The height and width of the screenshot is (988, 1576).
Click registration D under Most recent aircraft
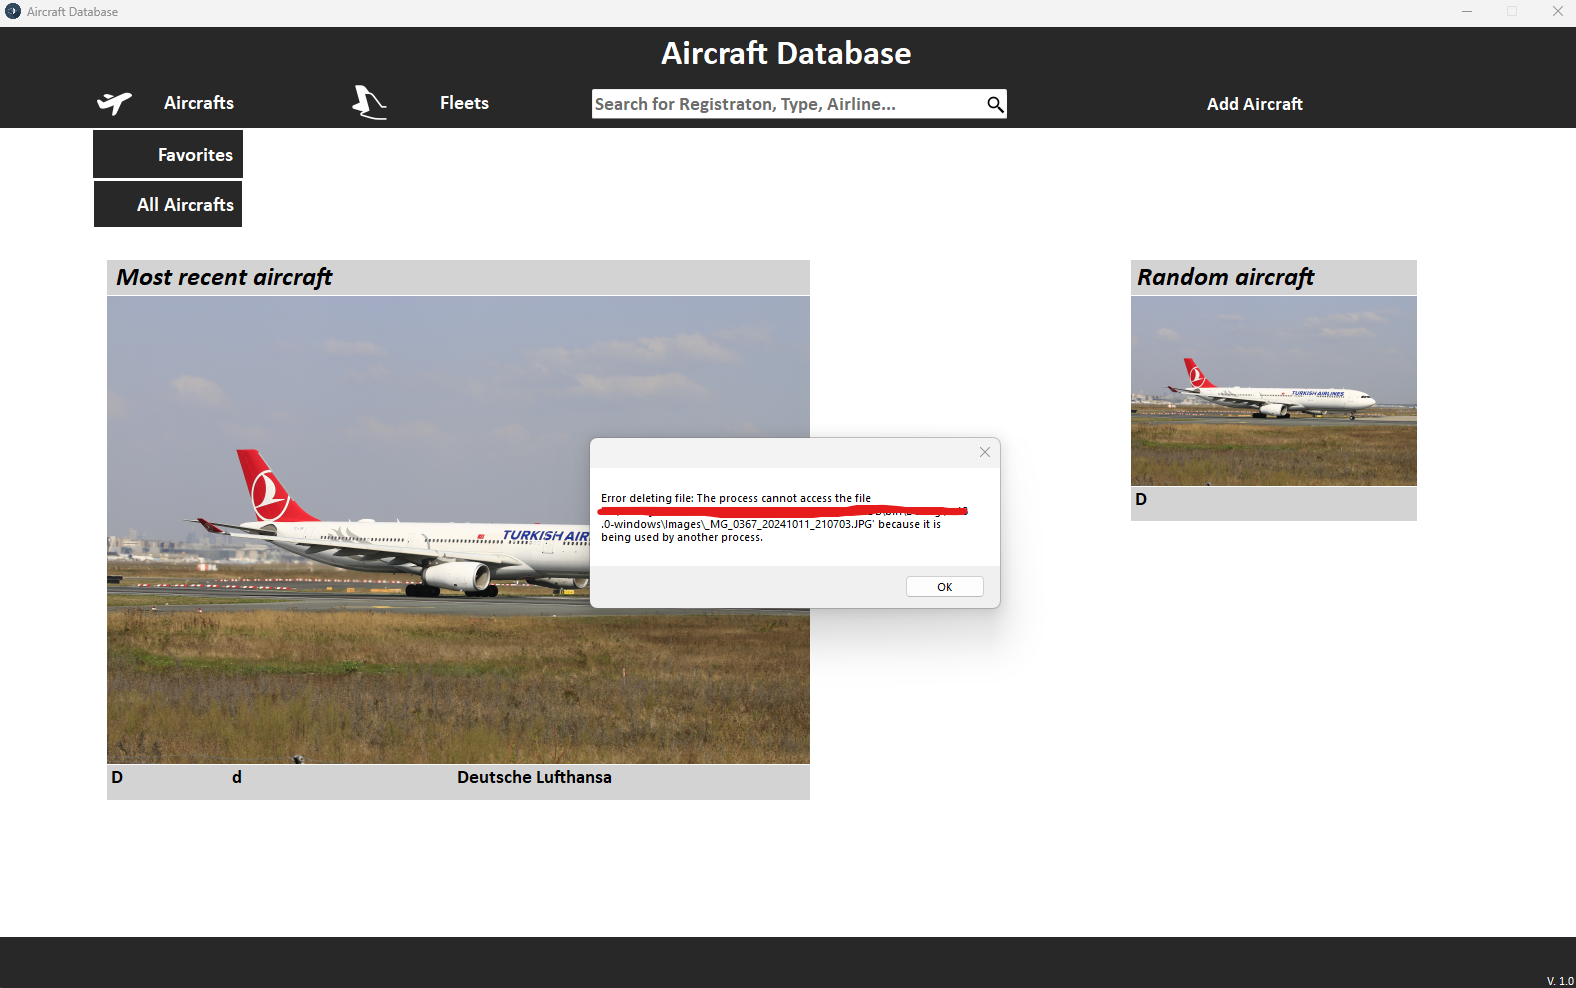117,777
